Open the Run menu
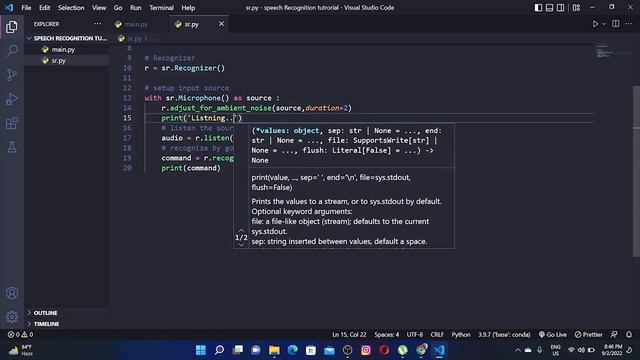This screenshot has width=640, height=360. (x=136, y=8)
